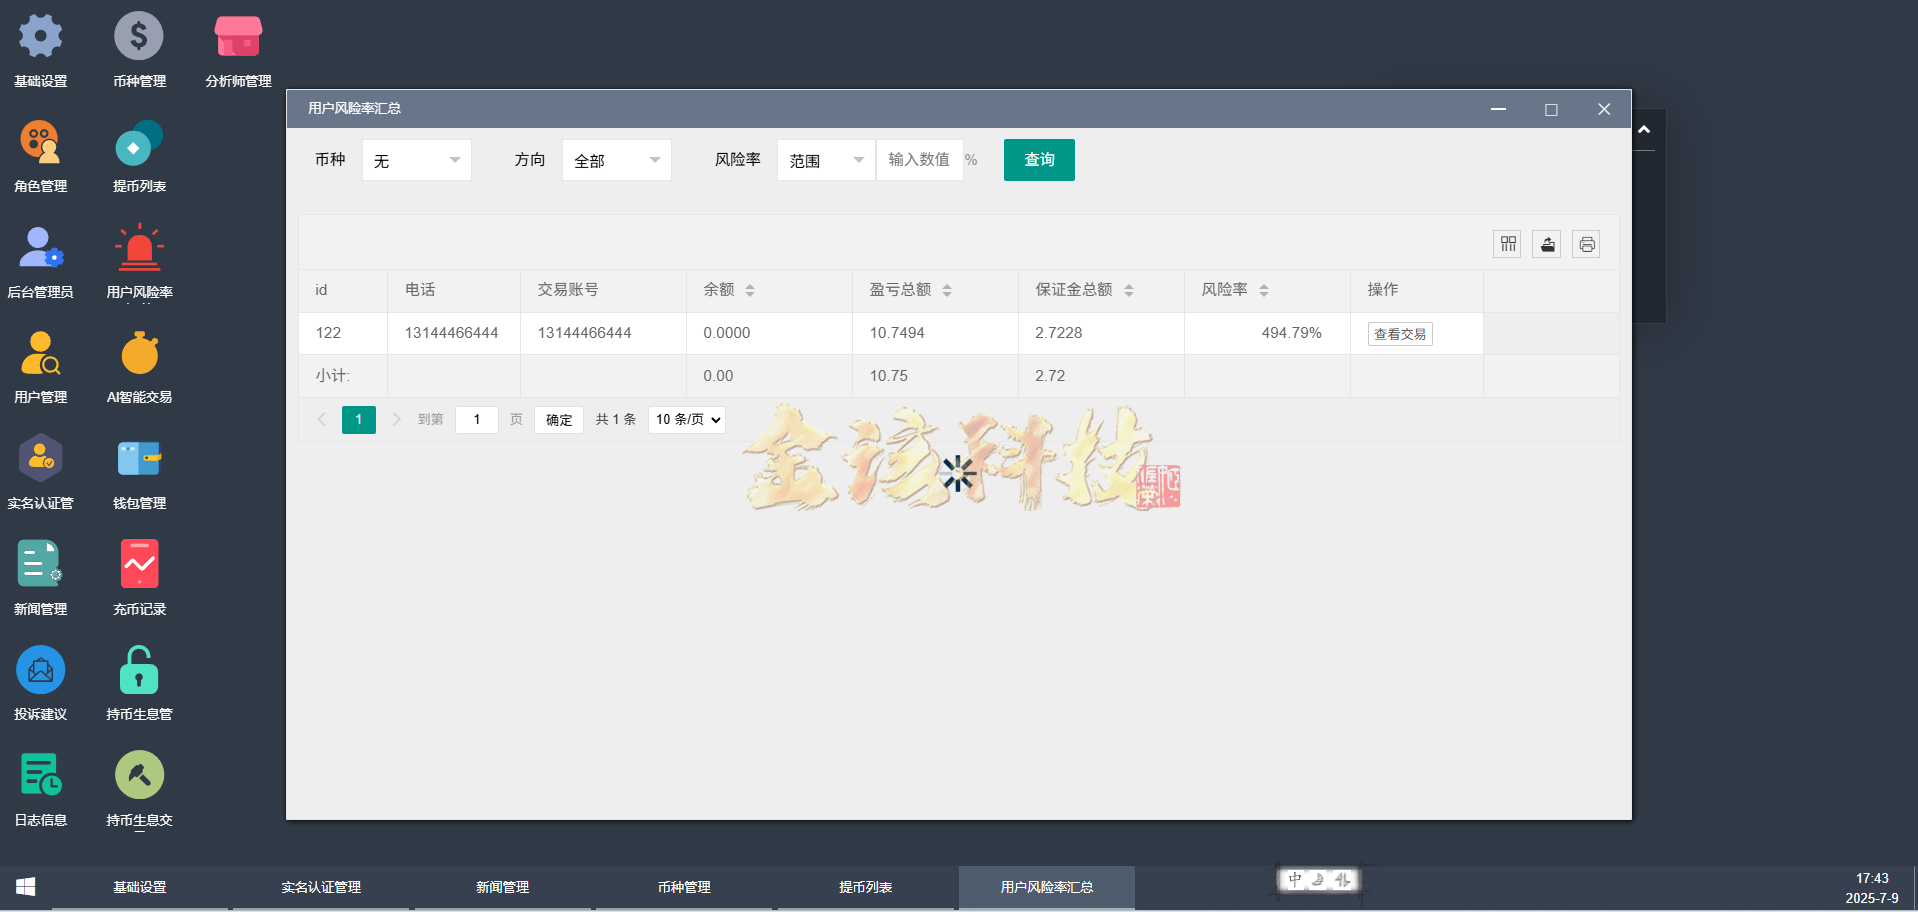The width and height of the screenshot is (1918, 912).
Task: Click the column settings grid icon
Action: click(1507, 243)
